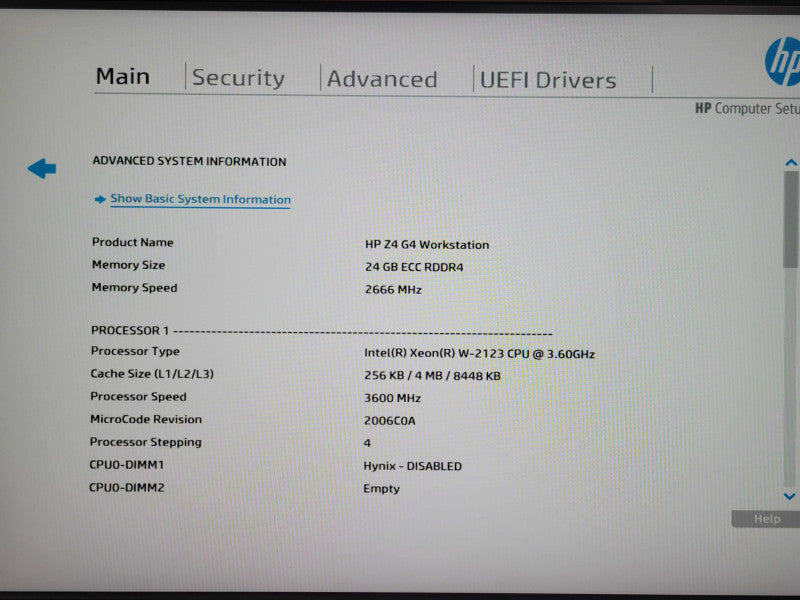This screenshot has width=800, height=600.
Task: Click the 2006C0A microcode value
Action: pyautogui.click(x=390, y=421)
